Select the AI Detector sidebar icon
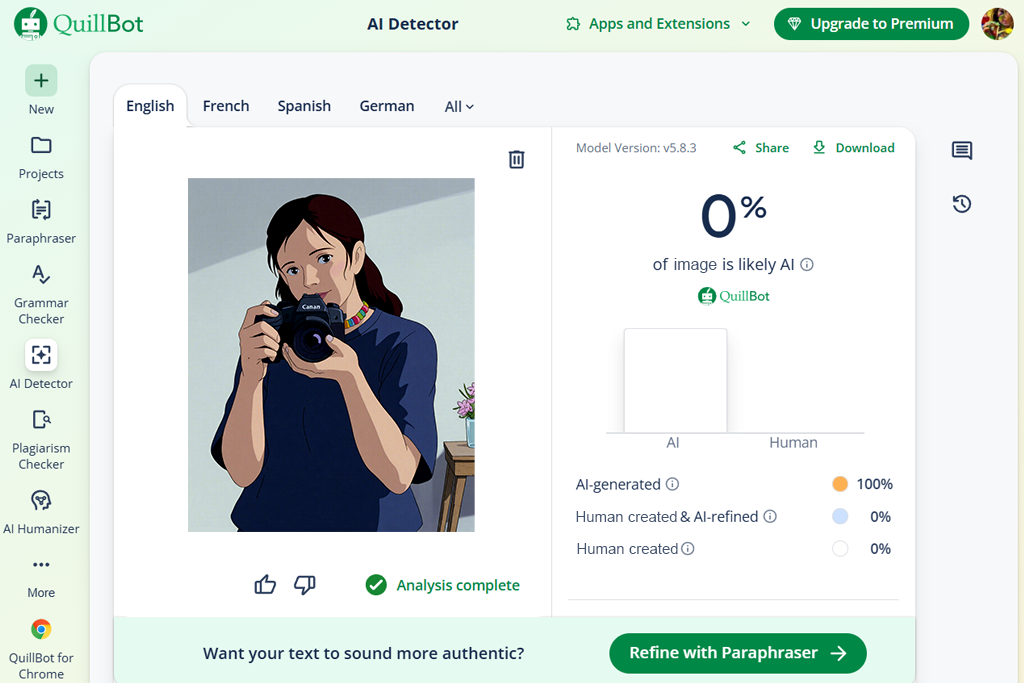The height and width of the screenshot is (683, 1024). coord(41,355)
